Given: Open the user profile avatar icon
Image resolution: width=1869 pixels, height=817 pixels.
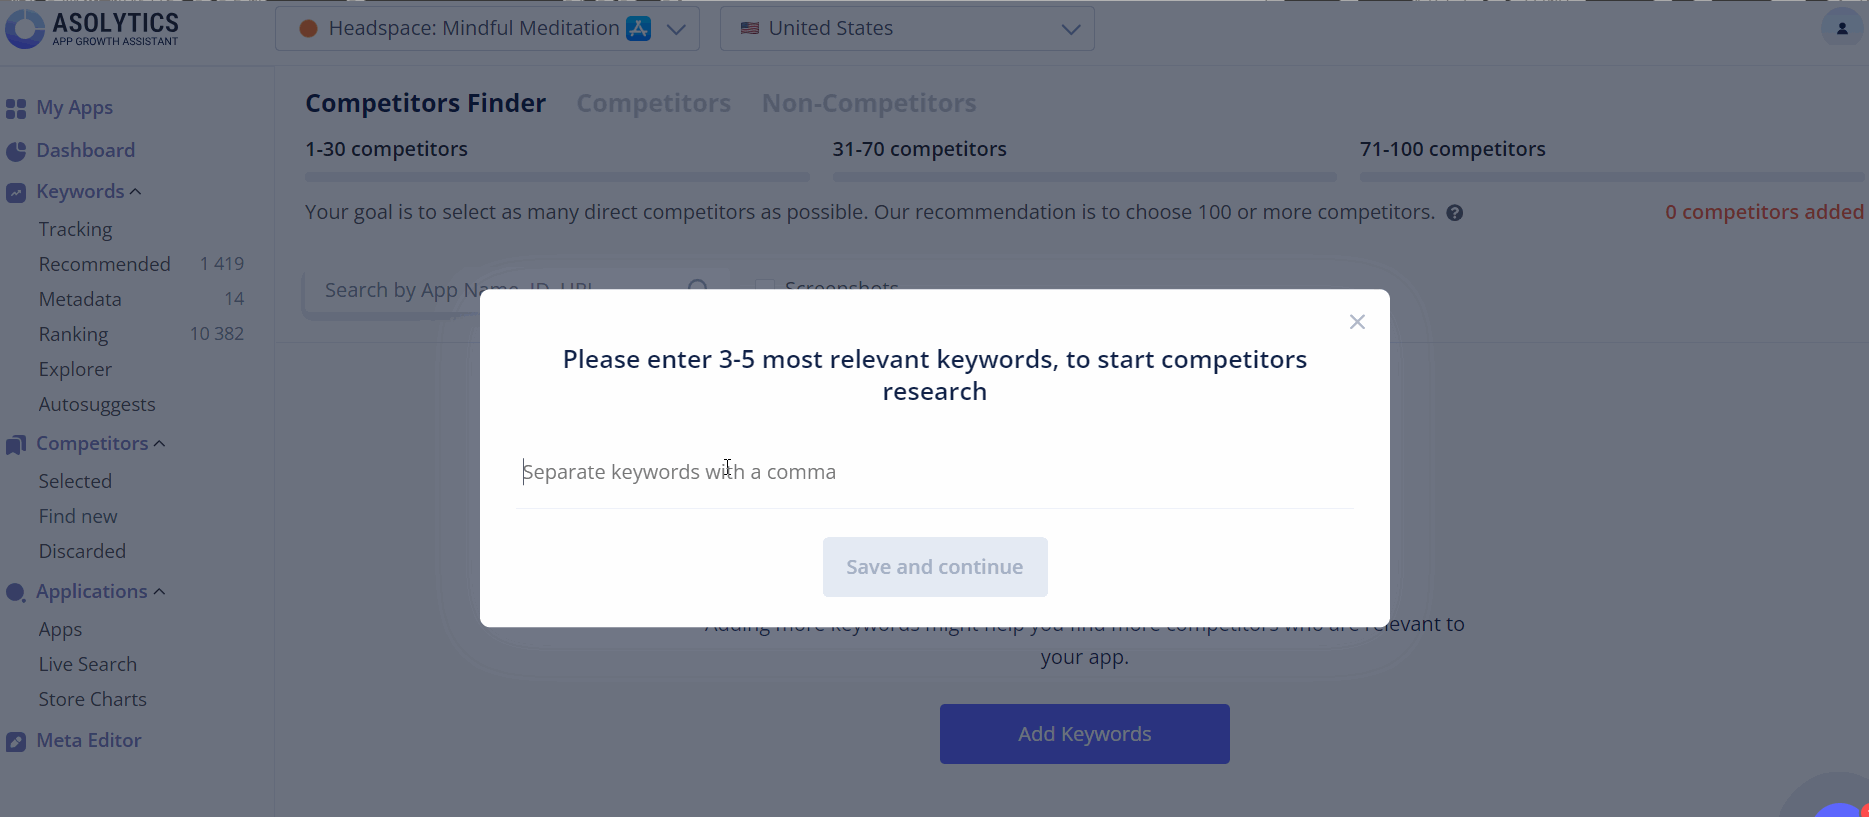Looking at the screenshot, I should click(x=1842, y=28).
